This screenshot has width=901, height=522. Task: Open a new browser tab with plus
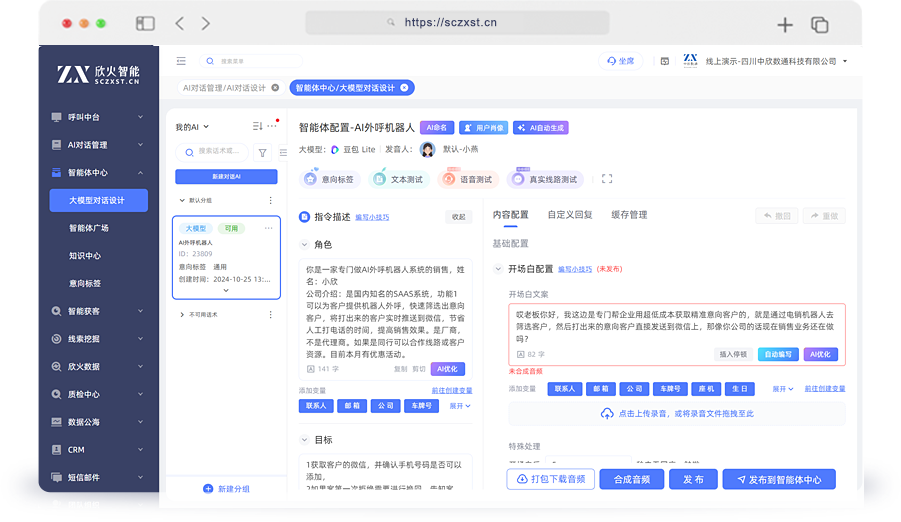click(785, 25)
